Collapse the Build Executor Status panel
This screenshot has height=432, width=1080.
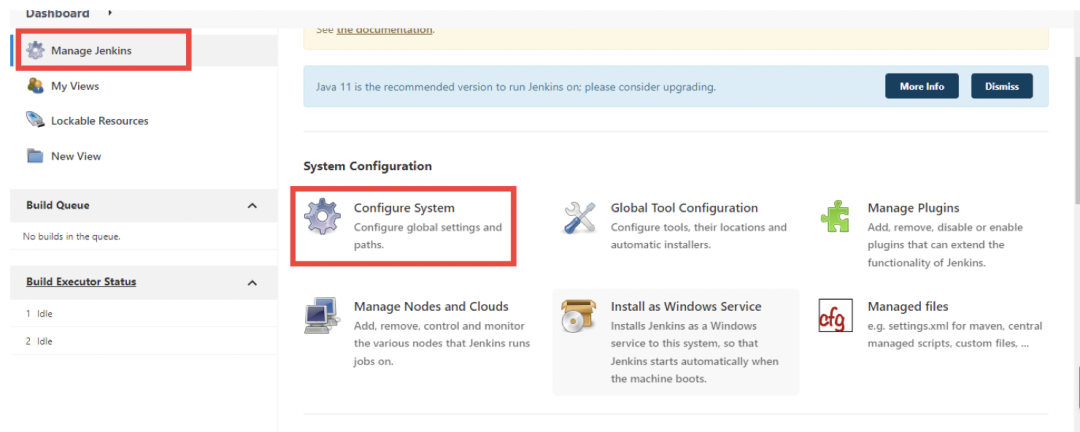coord(252,283)
